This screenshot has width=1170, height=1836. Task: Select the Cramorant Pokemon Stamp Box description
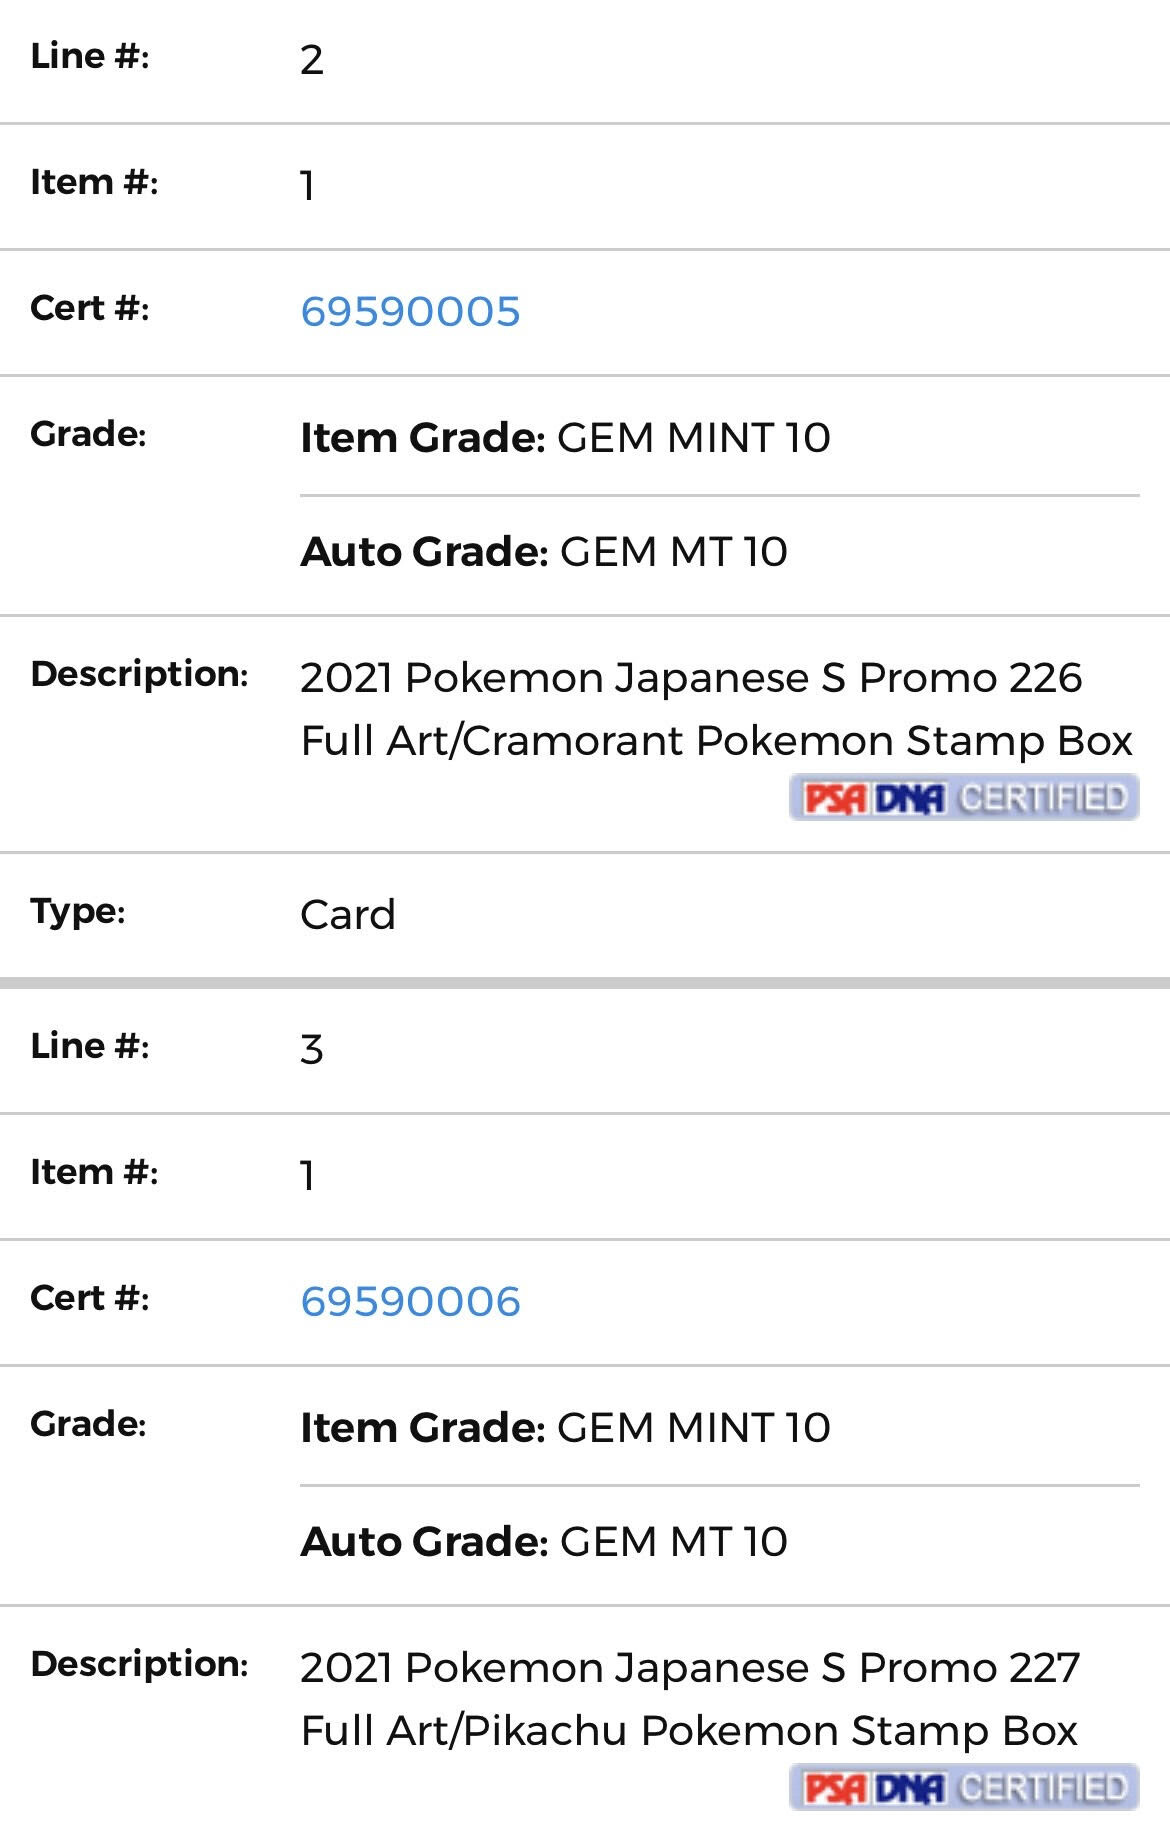(716, 709)
